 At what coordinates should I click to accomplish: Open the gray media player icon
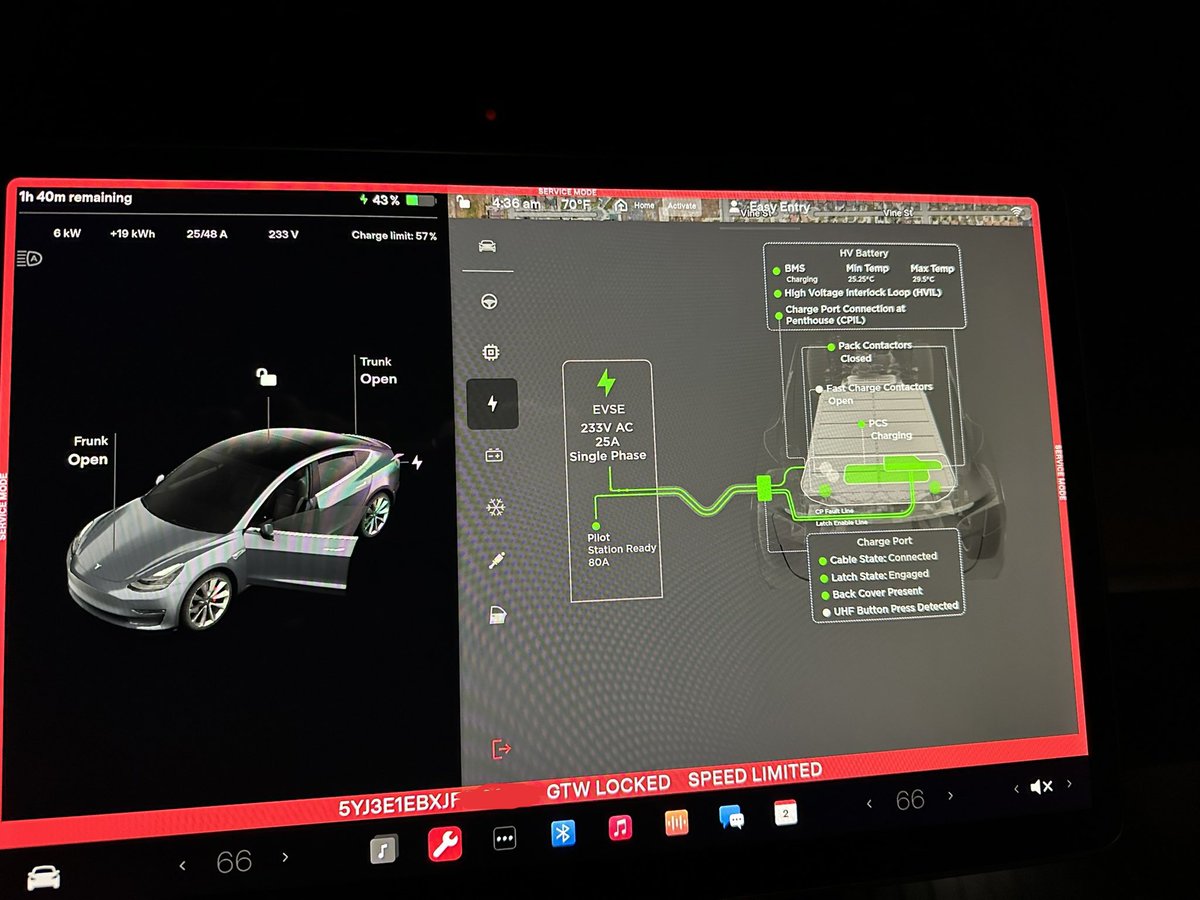pyautogui.click(x=385, y=849)
